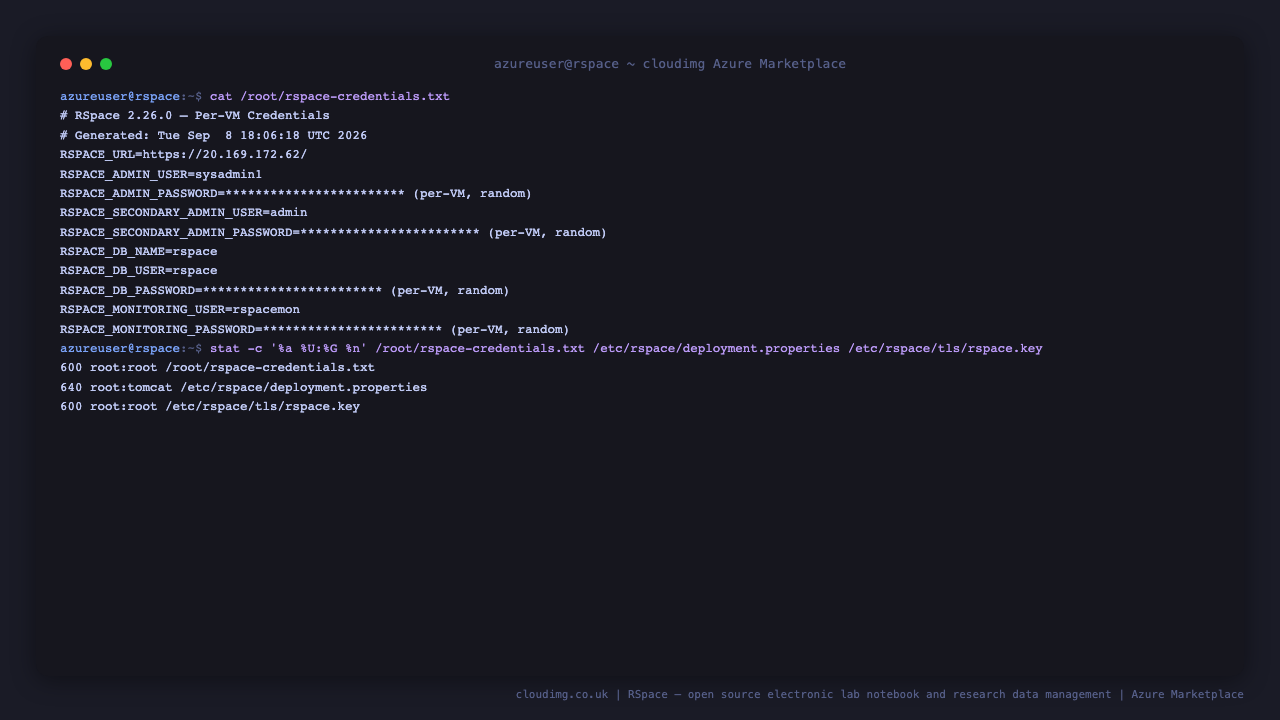The height and width of the screenshot is (720, 1280).
Task: Click the RSPACE_URL=https://20.169.172.62/ line
Action: pyautogui.click(x=184, y=155)
